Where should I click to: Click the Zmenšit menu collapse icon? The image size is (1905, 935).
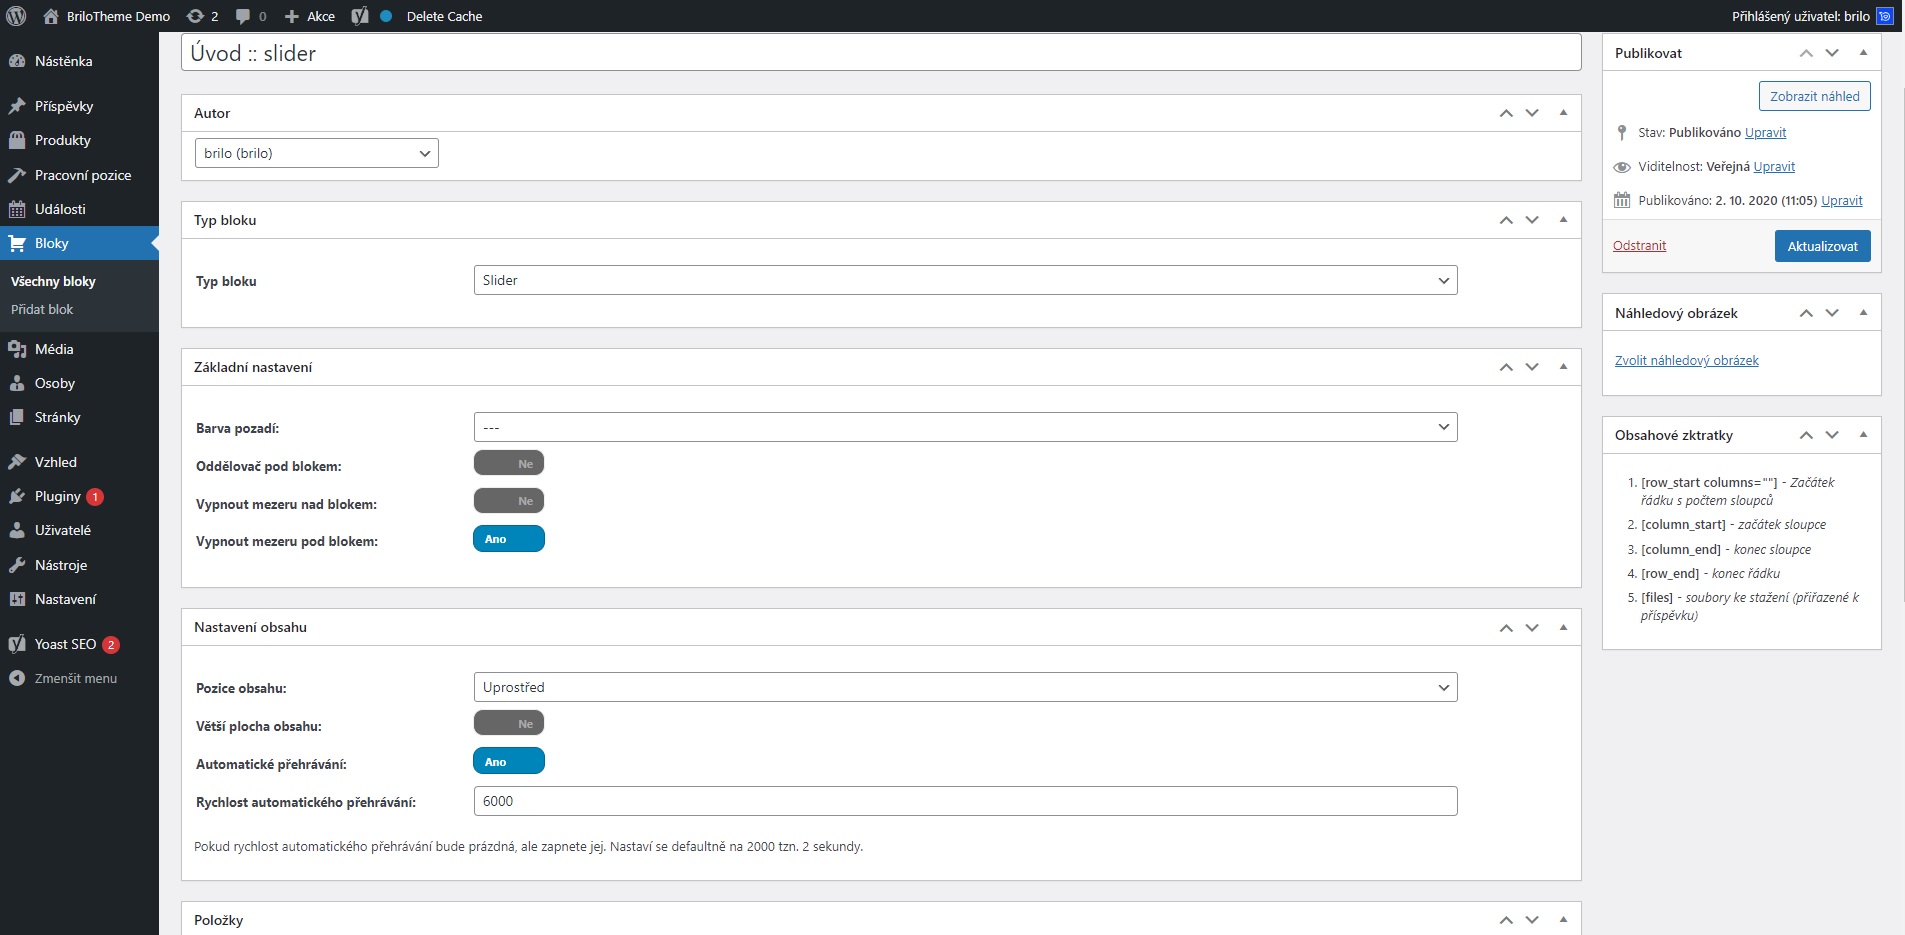point(17,678)
